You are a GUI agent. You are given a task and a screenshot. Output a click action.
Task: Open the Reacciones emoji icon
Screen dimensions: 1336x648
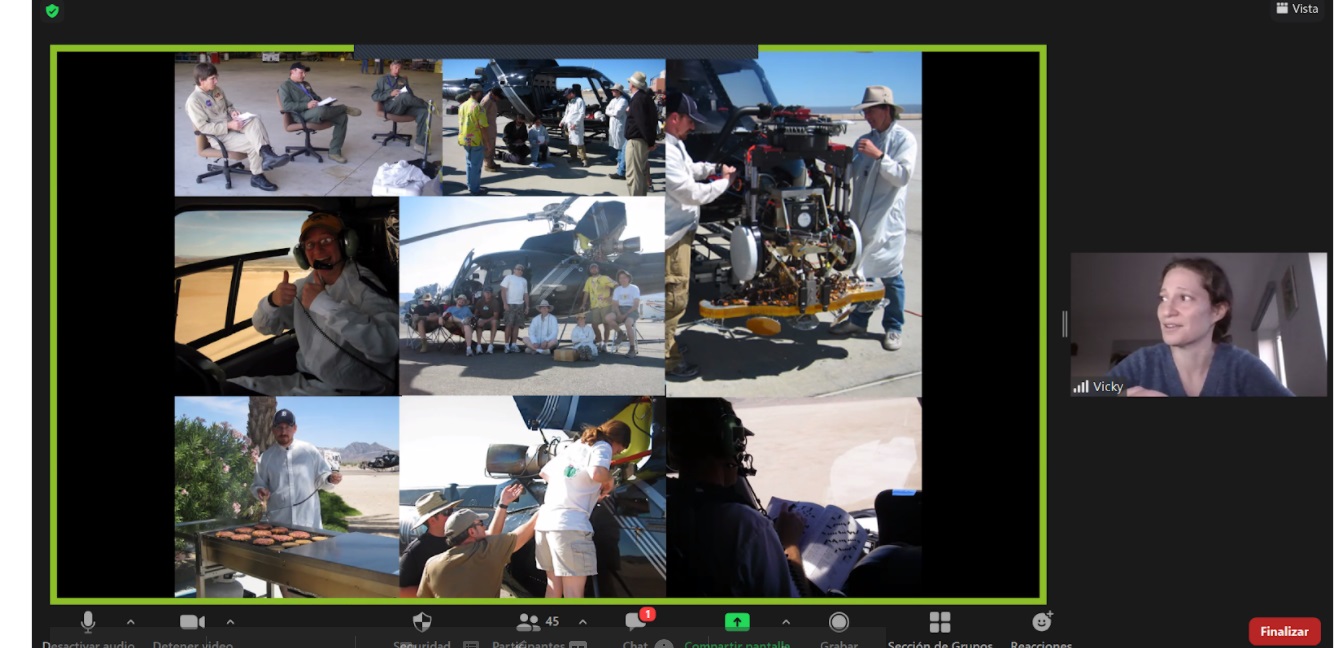1041,622
